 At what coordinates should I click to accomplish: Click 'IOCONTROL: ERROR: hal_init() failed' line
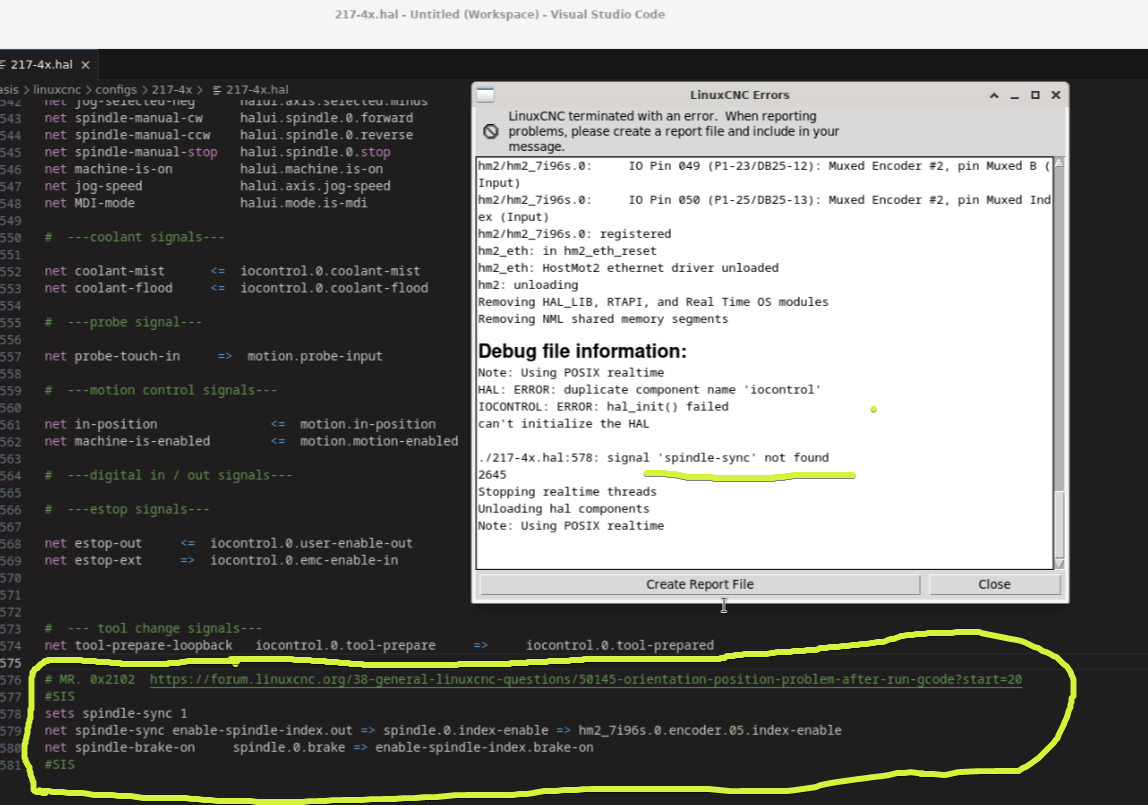[x=603, y=406]
